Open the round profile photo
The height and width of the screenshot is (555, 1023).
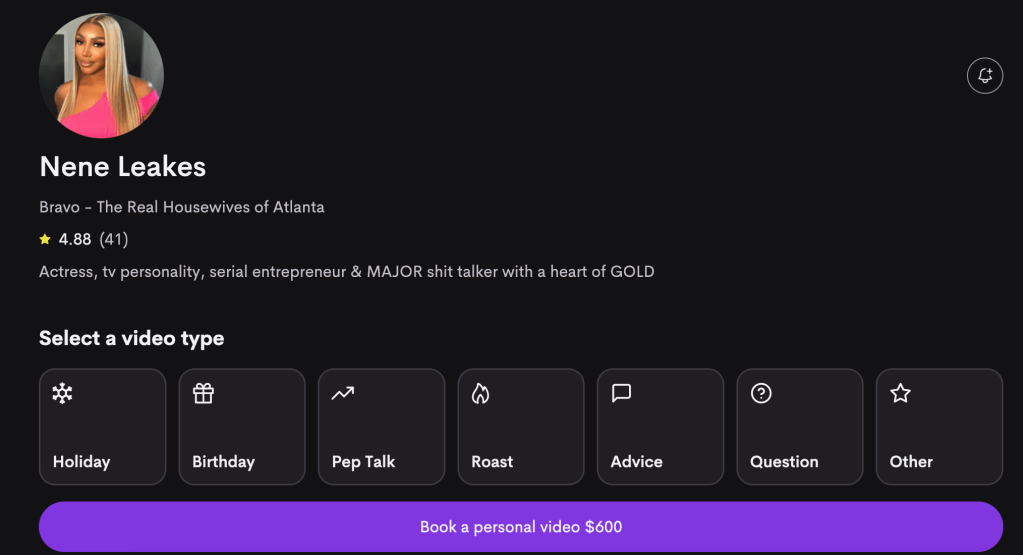[101, 76]
